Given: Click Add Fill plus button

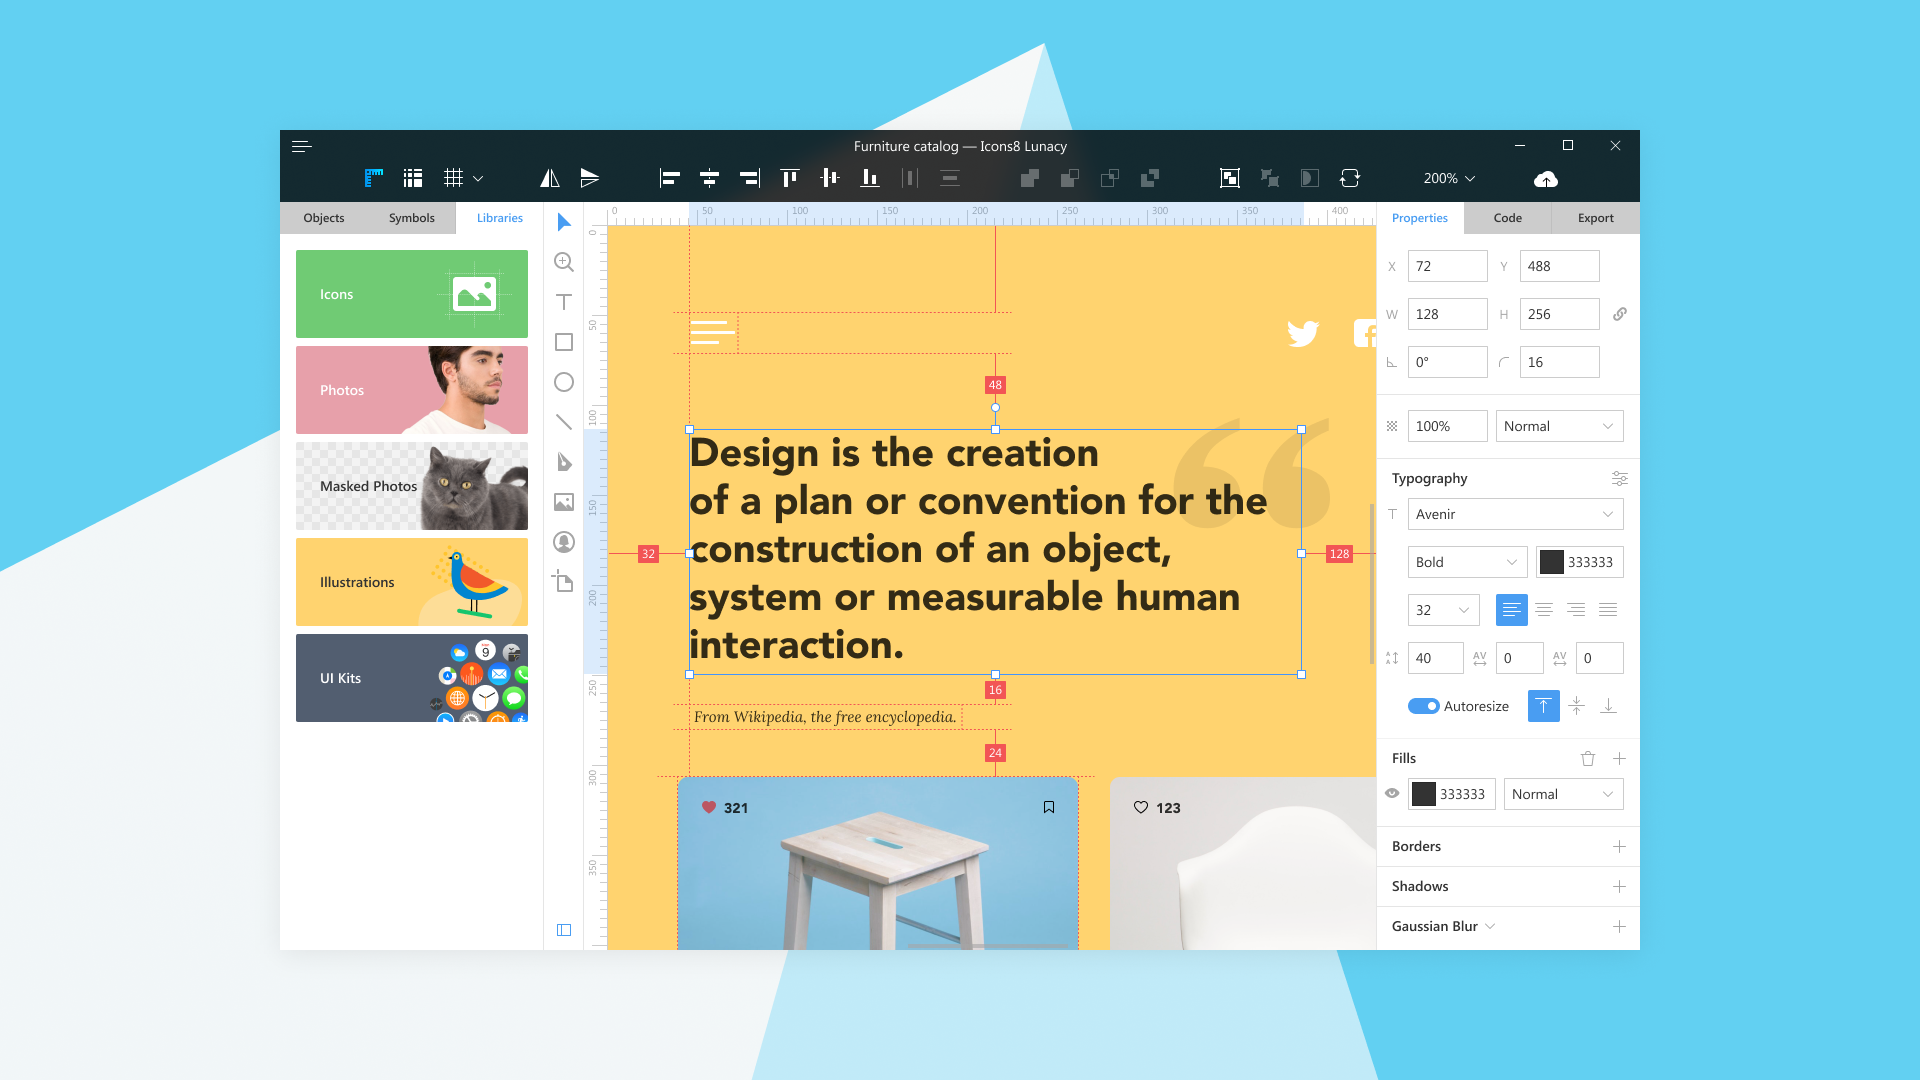Looking at the screenshot, I should (1619, 758).
